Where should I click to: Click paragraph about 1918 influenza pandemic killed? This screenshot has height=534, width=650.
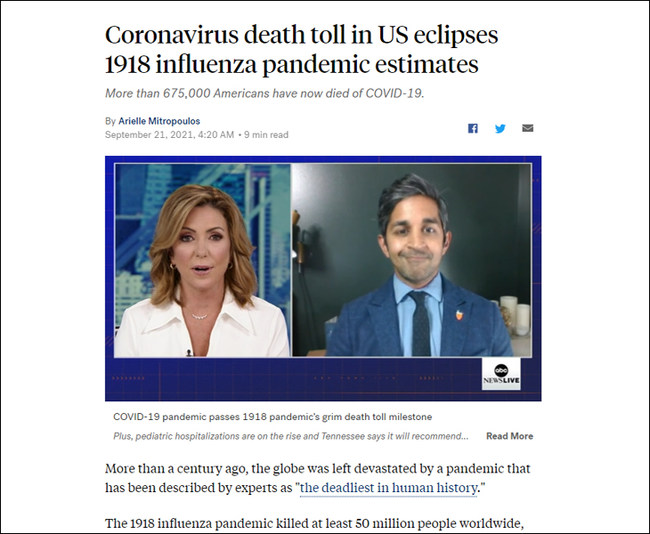pos(314,524)
